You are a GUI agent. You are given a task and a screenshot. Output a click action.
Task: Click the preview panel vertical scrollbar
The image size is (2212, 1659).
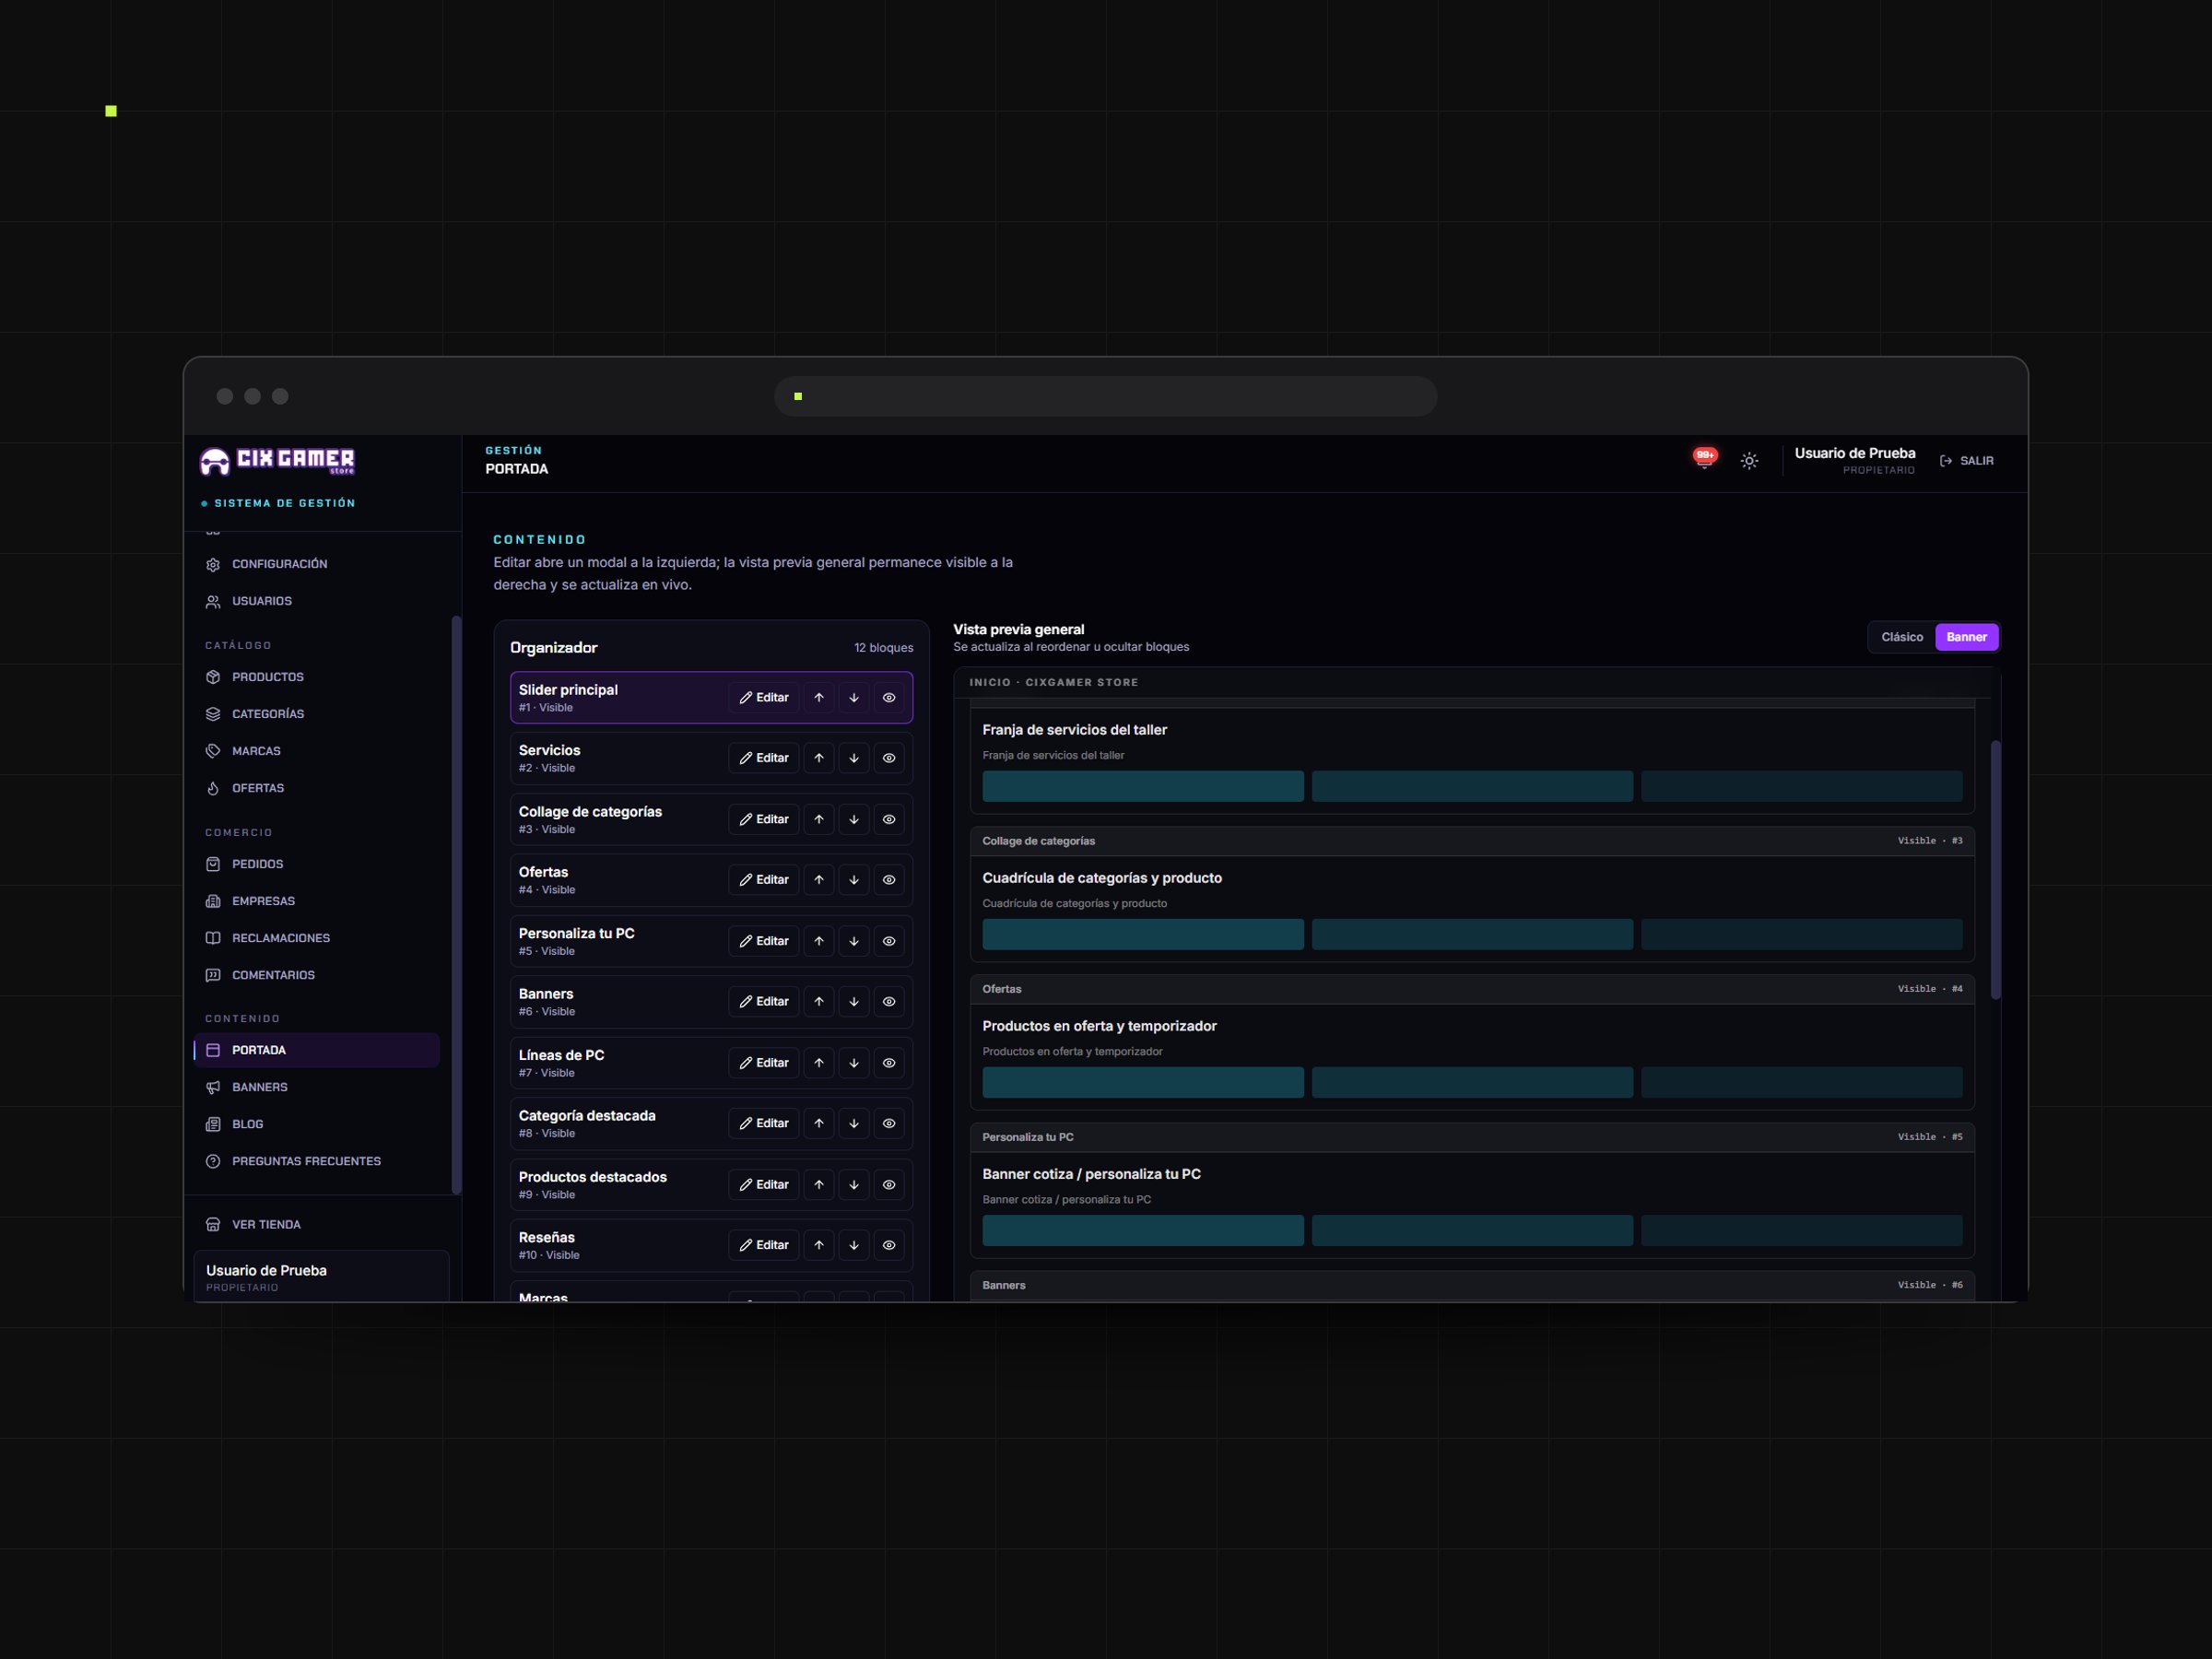tap(1995, 869)
